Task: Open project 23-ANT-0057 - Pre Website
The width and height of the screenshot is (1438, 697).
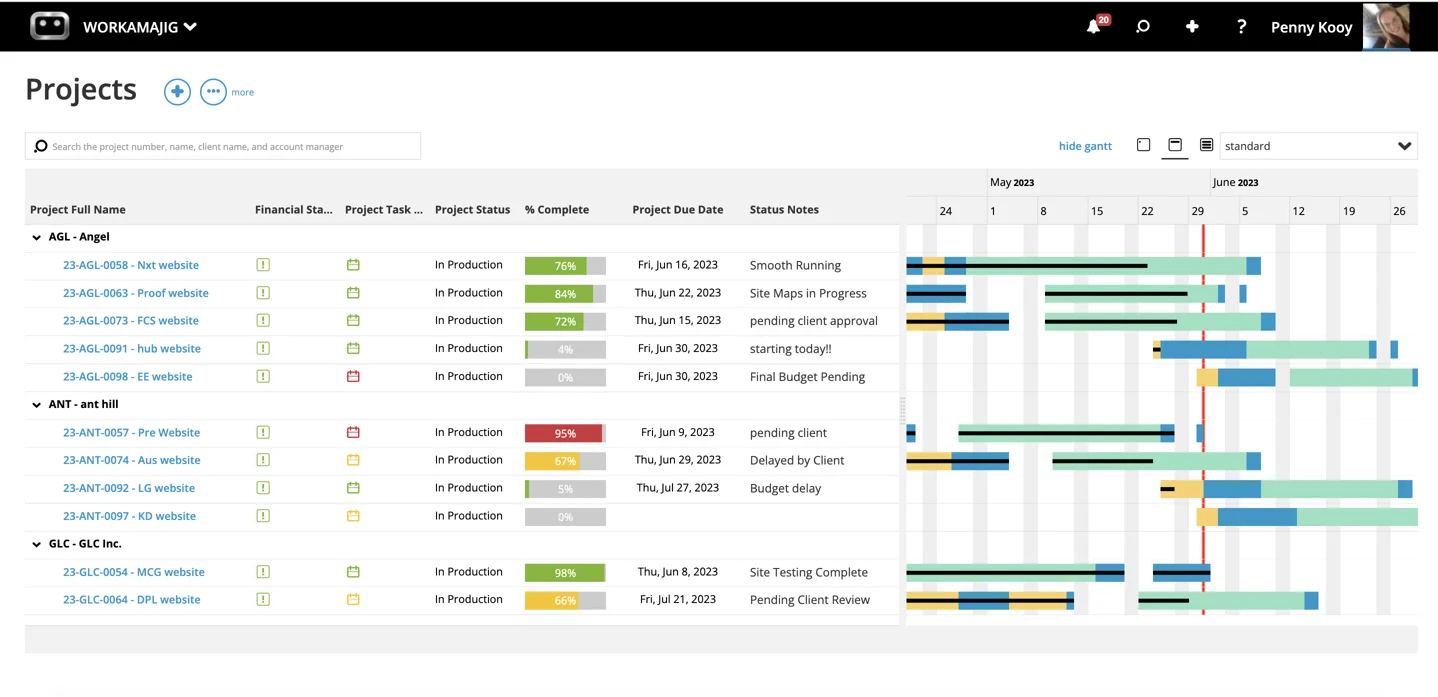Action: click(x=131, y=433)
